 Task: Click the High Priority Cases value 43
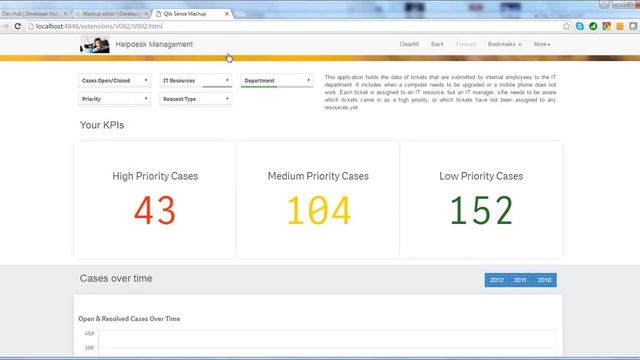[155, 211]
